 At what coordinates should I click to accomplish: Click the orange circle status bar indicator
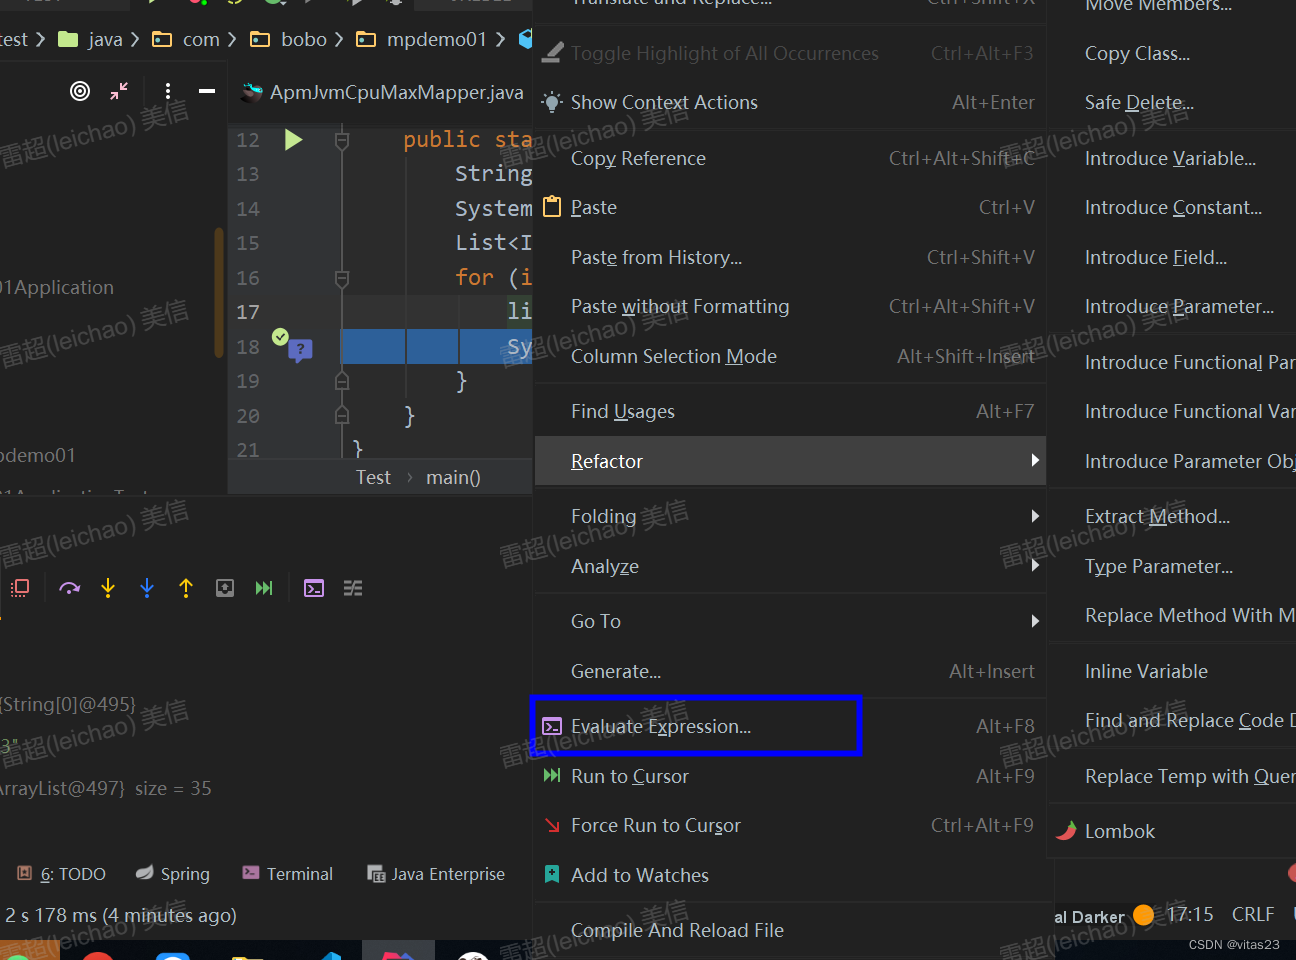point(1144,914)
